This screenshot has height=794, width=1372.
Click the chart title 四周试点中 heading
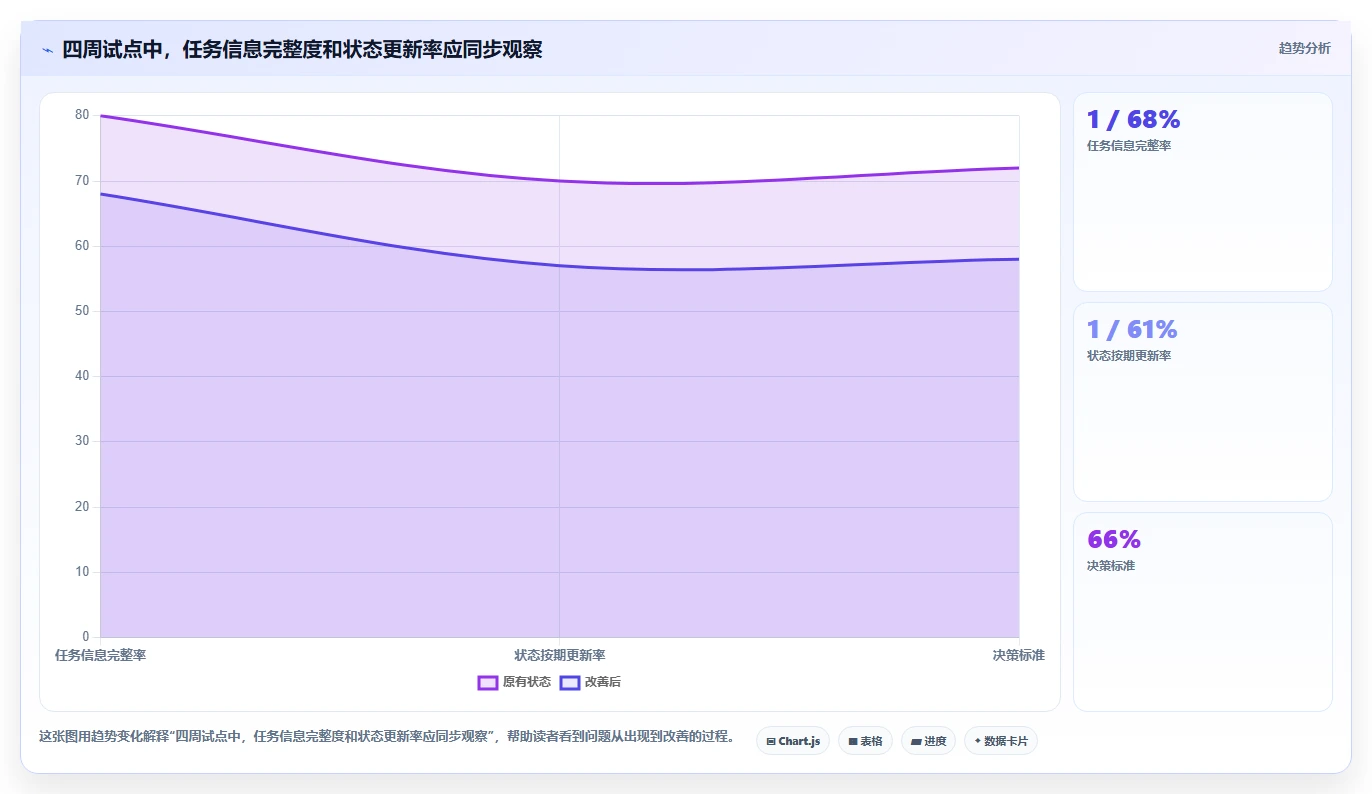coord(302,49)
